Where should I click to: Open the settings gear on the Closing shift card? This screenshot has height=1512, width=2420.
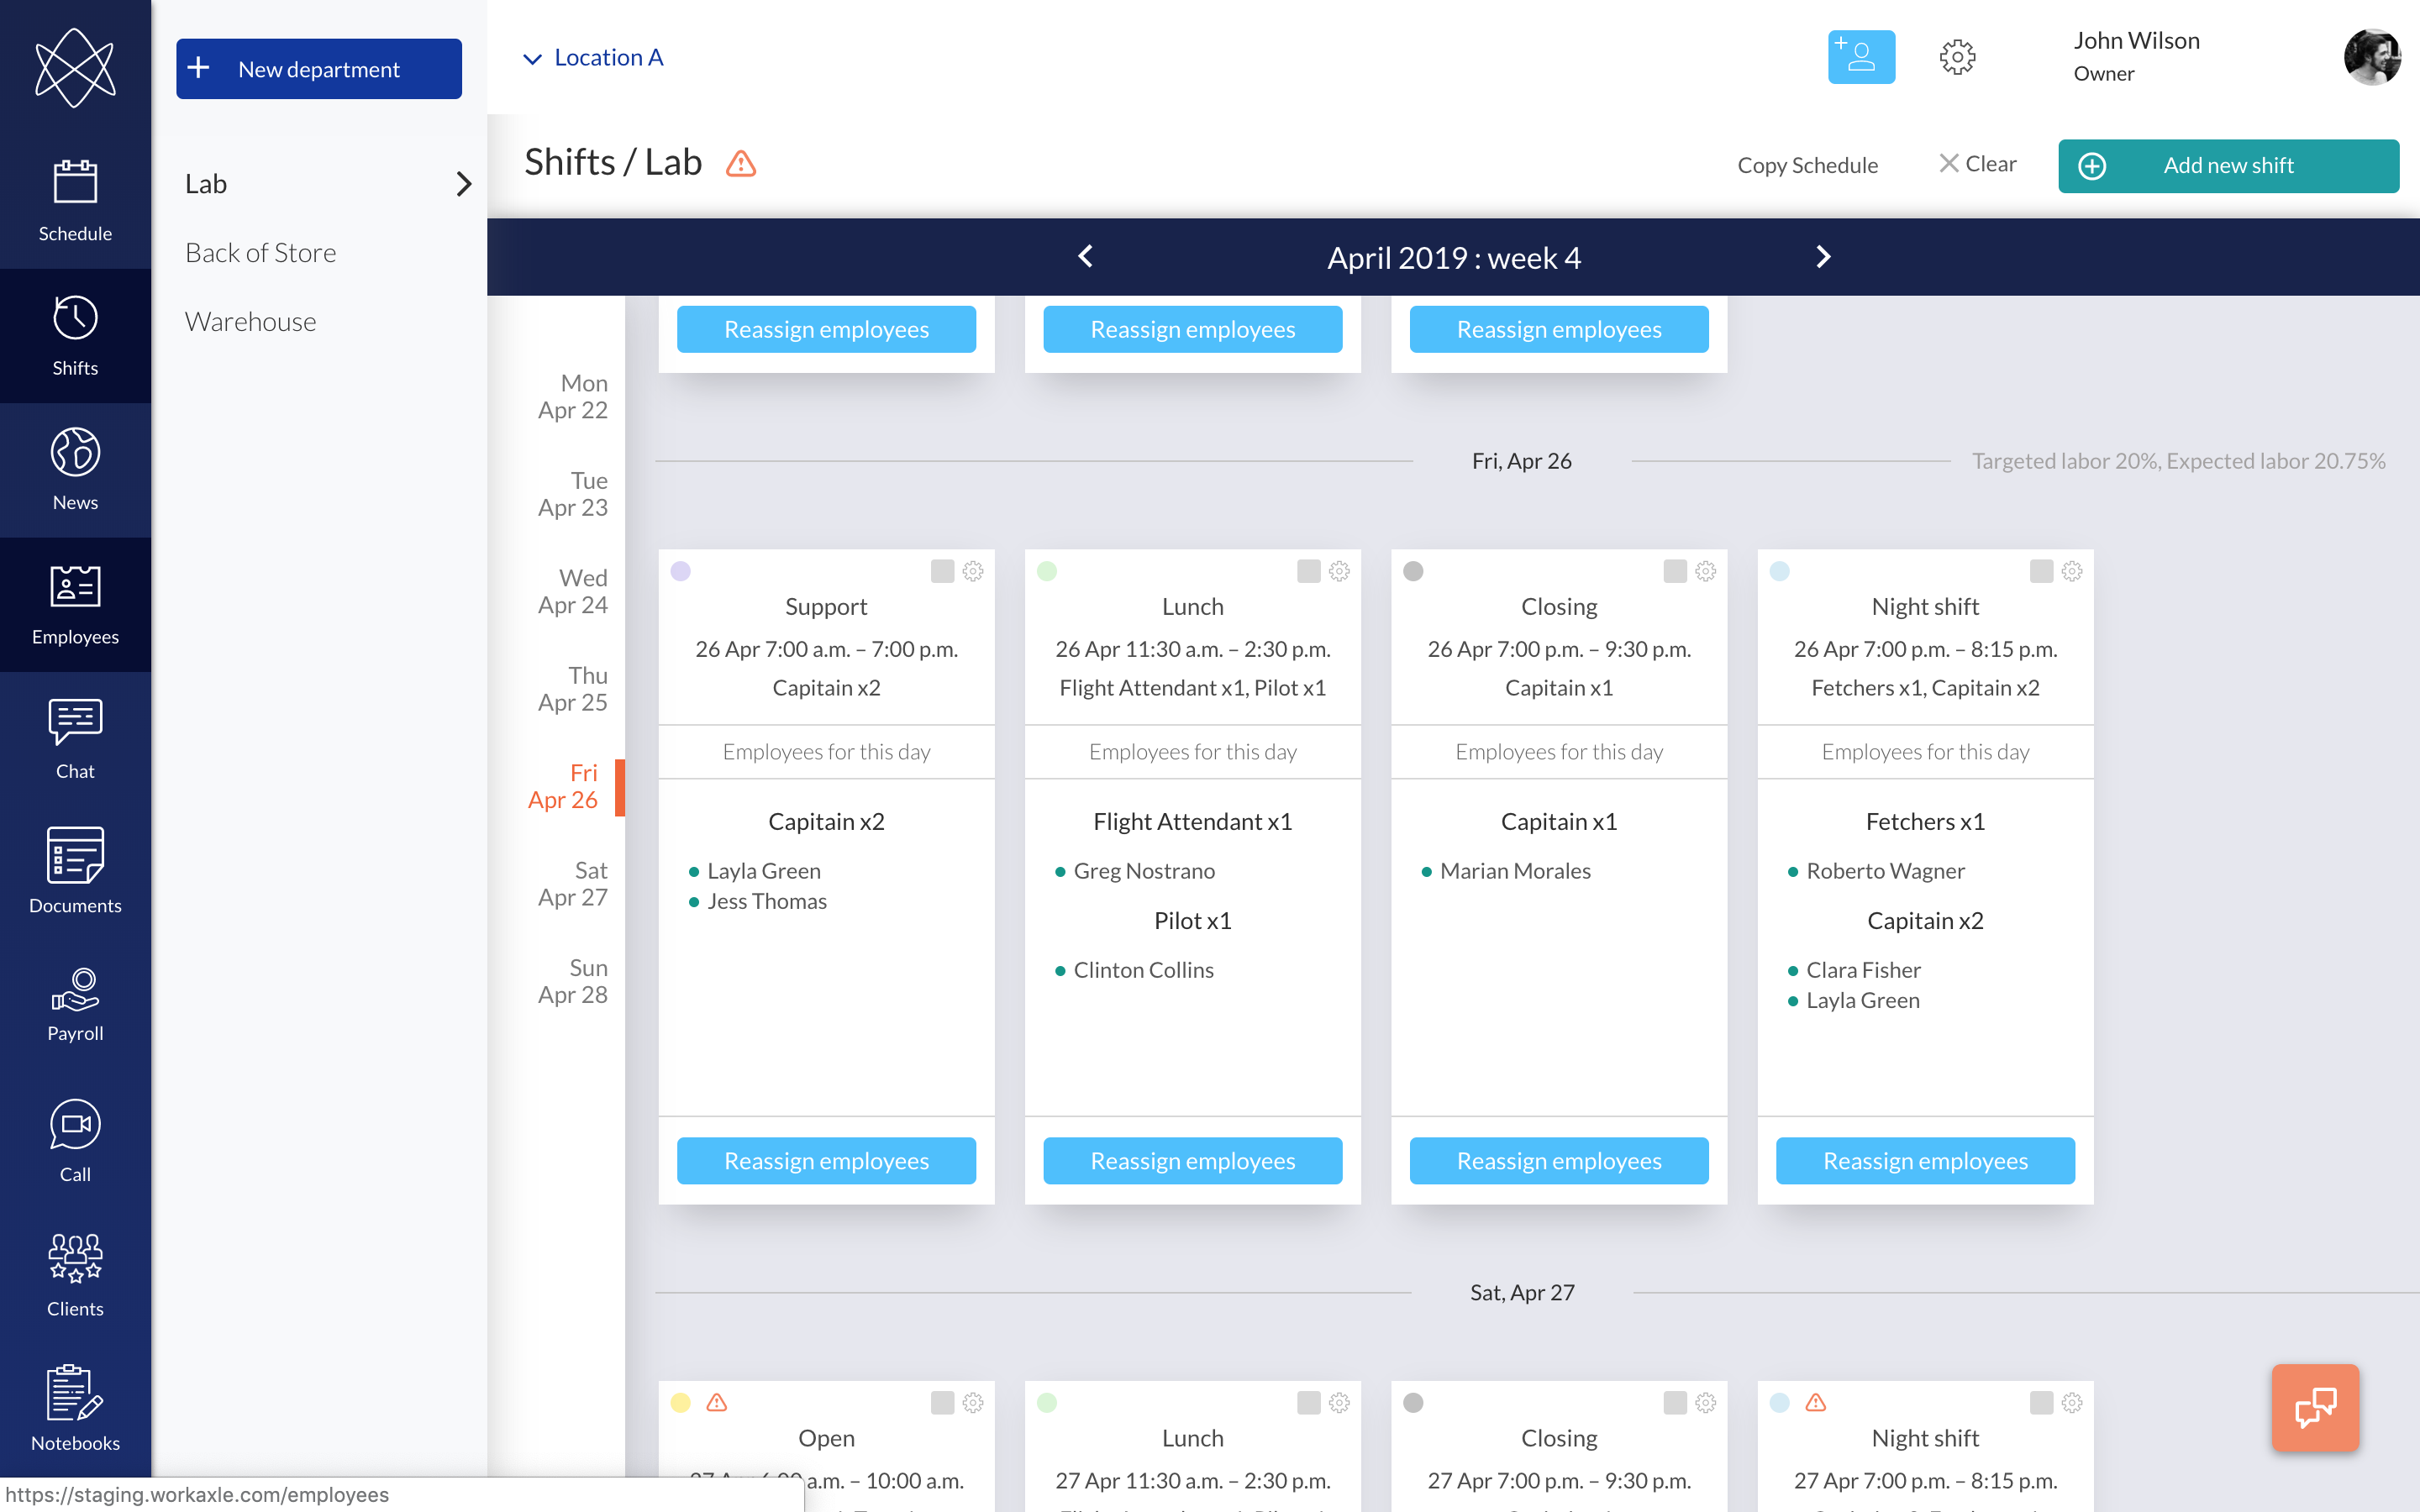click(1705, 571)
